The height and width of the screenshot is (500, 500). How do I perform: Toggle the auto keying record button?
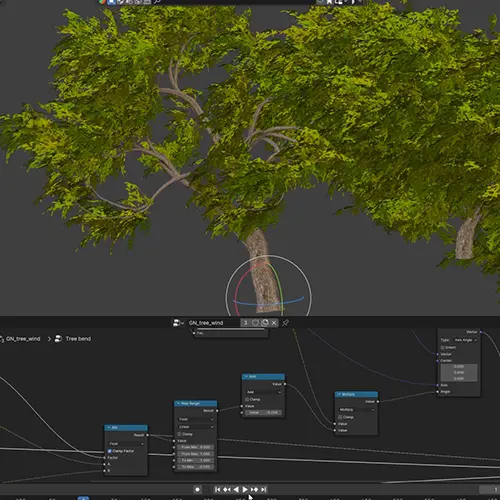197,489
